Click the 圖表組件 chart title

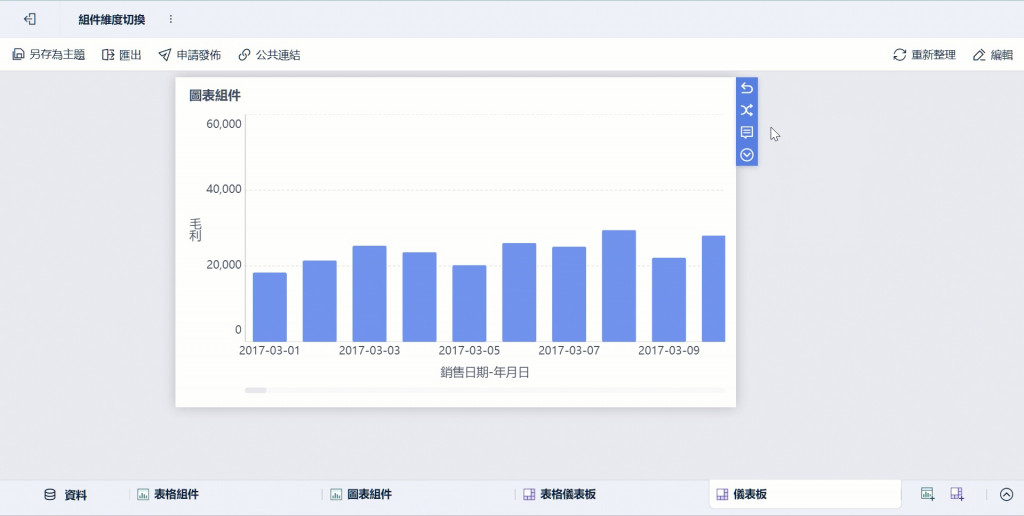coord(215,95)
